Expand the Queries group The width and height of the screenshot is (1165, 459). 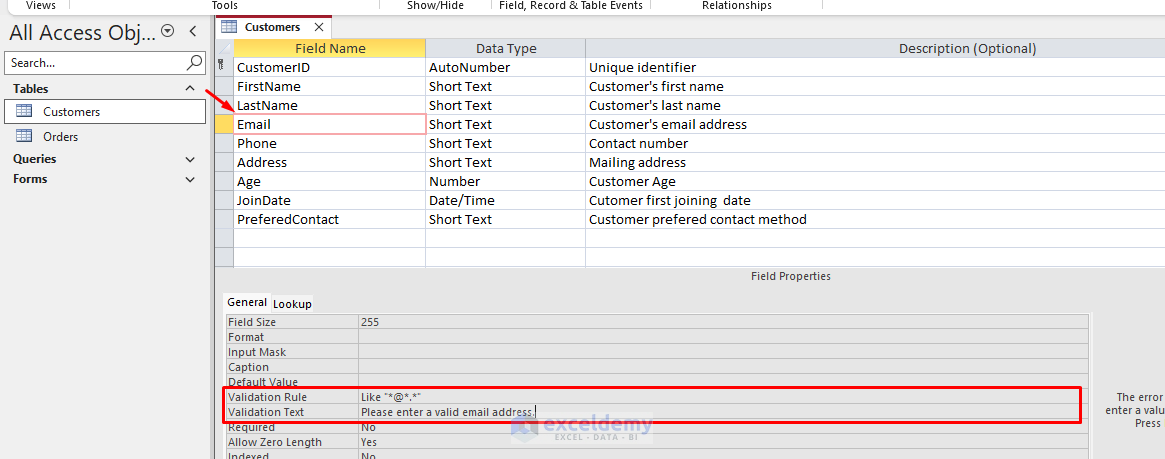pyautogui.click(x=189, y=159)
